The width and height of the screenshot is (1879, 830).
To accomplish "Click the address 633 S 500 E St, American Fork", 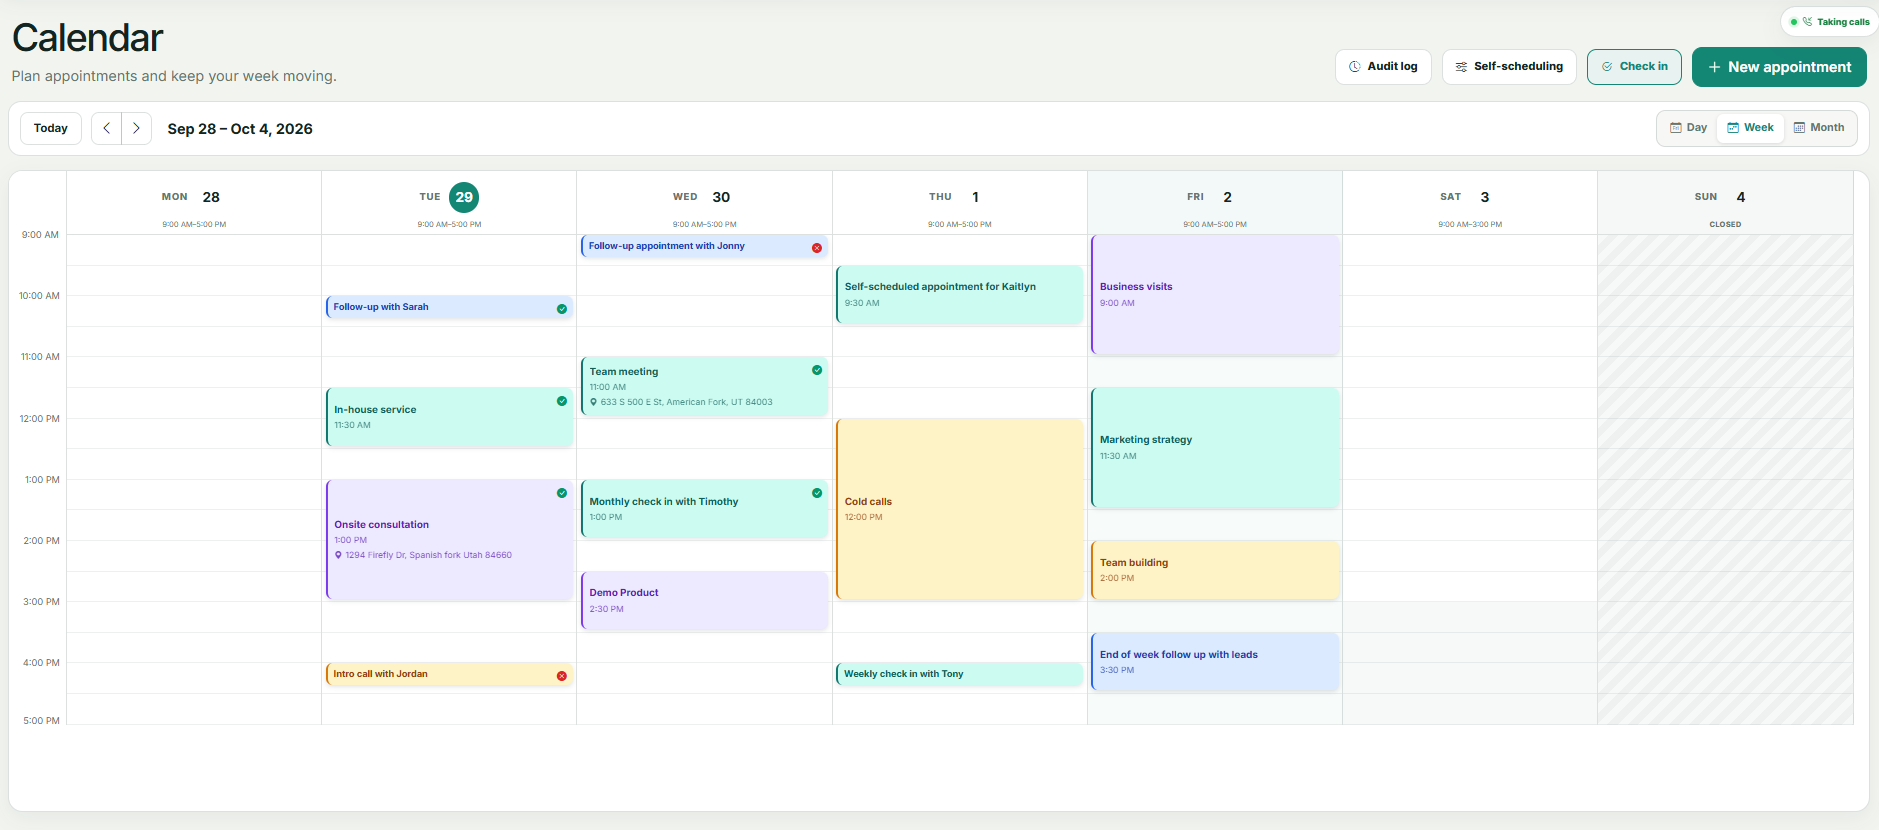I will pos(687,402).
